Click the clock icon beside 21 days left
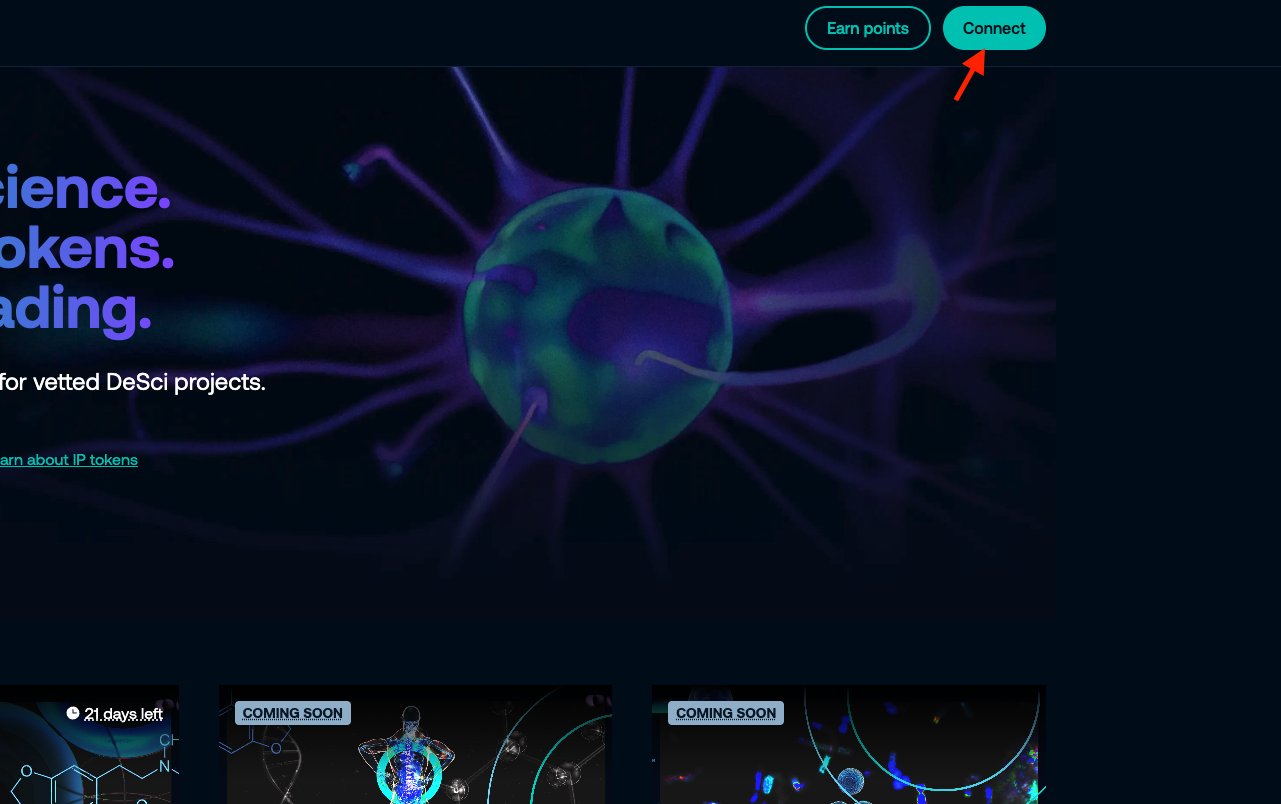Image resolution: width=1281 pixels, height=804 pixels. click(73, 713)
